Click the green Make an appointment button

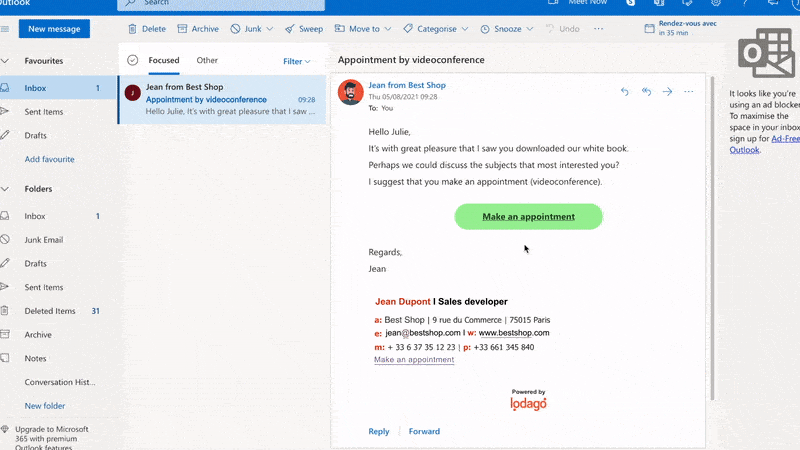coord(529,216)
